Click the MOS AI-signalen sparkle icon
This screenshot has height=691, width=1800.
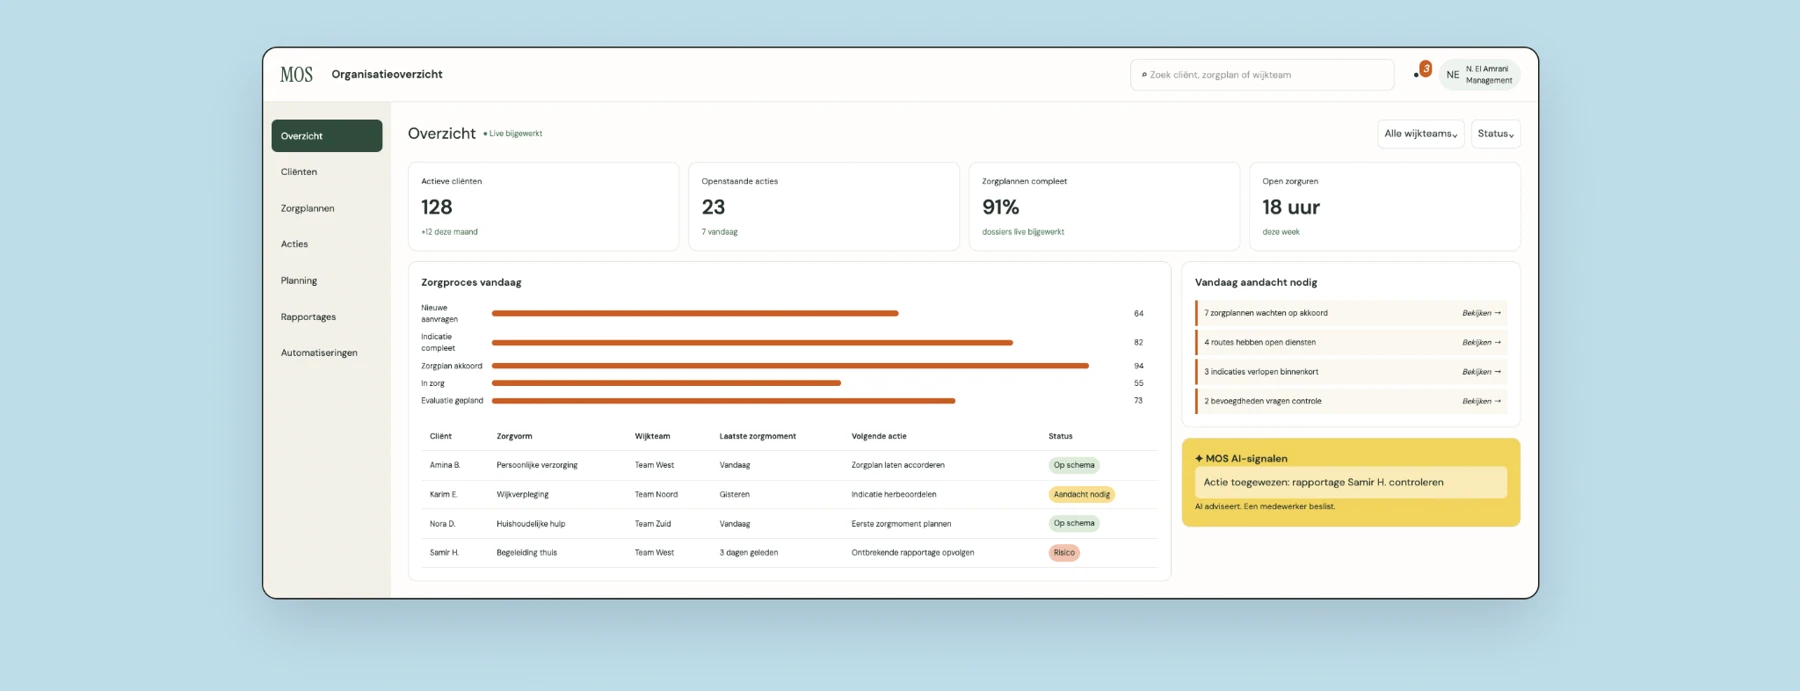(1199, 459)
